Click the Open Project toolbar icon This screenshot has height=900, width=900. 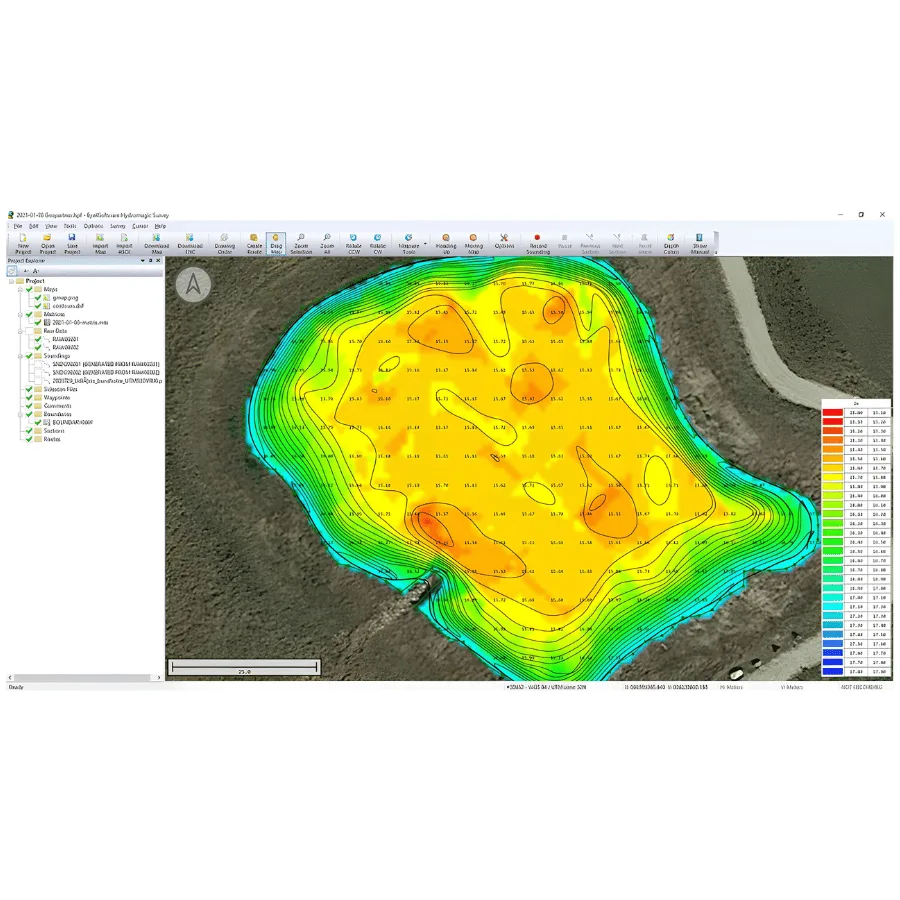click(x=48, y=244)
